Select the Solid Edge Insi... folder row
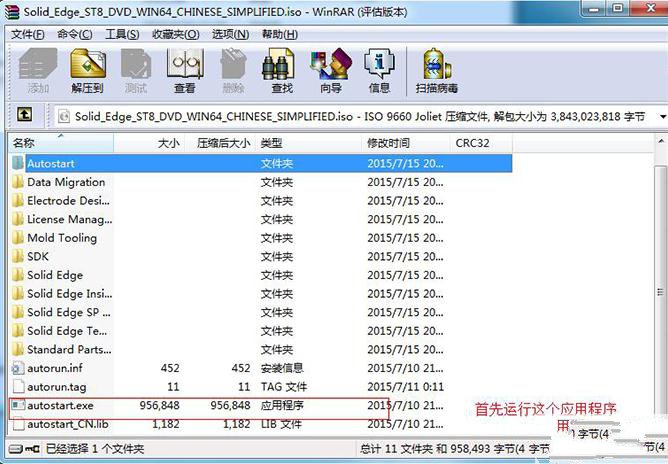 click(261, 294)
